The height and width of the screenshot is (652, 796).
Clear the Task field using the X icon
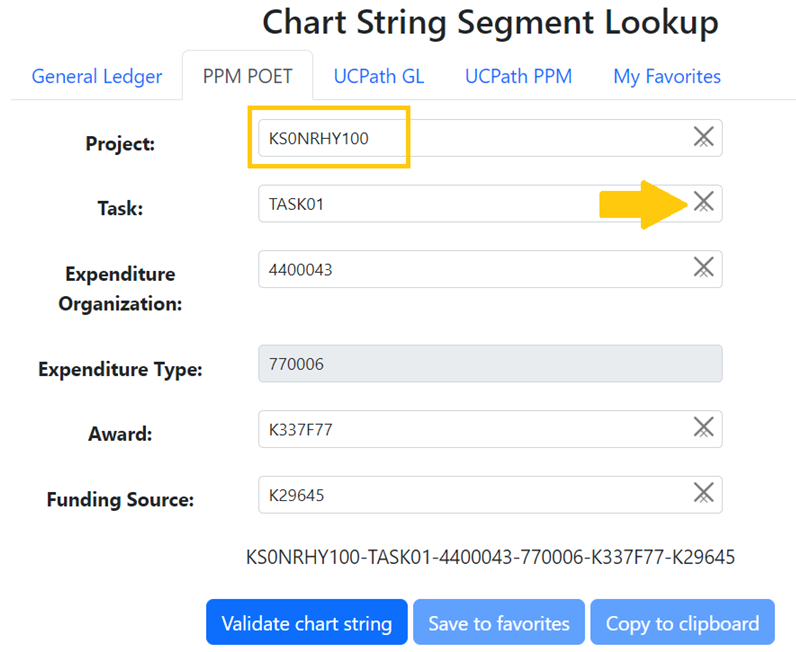pos(703,203)
